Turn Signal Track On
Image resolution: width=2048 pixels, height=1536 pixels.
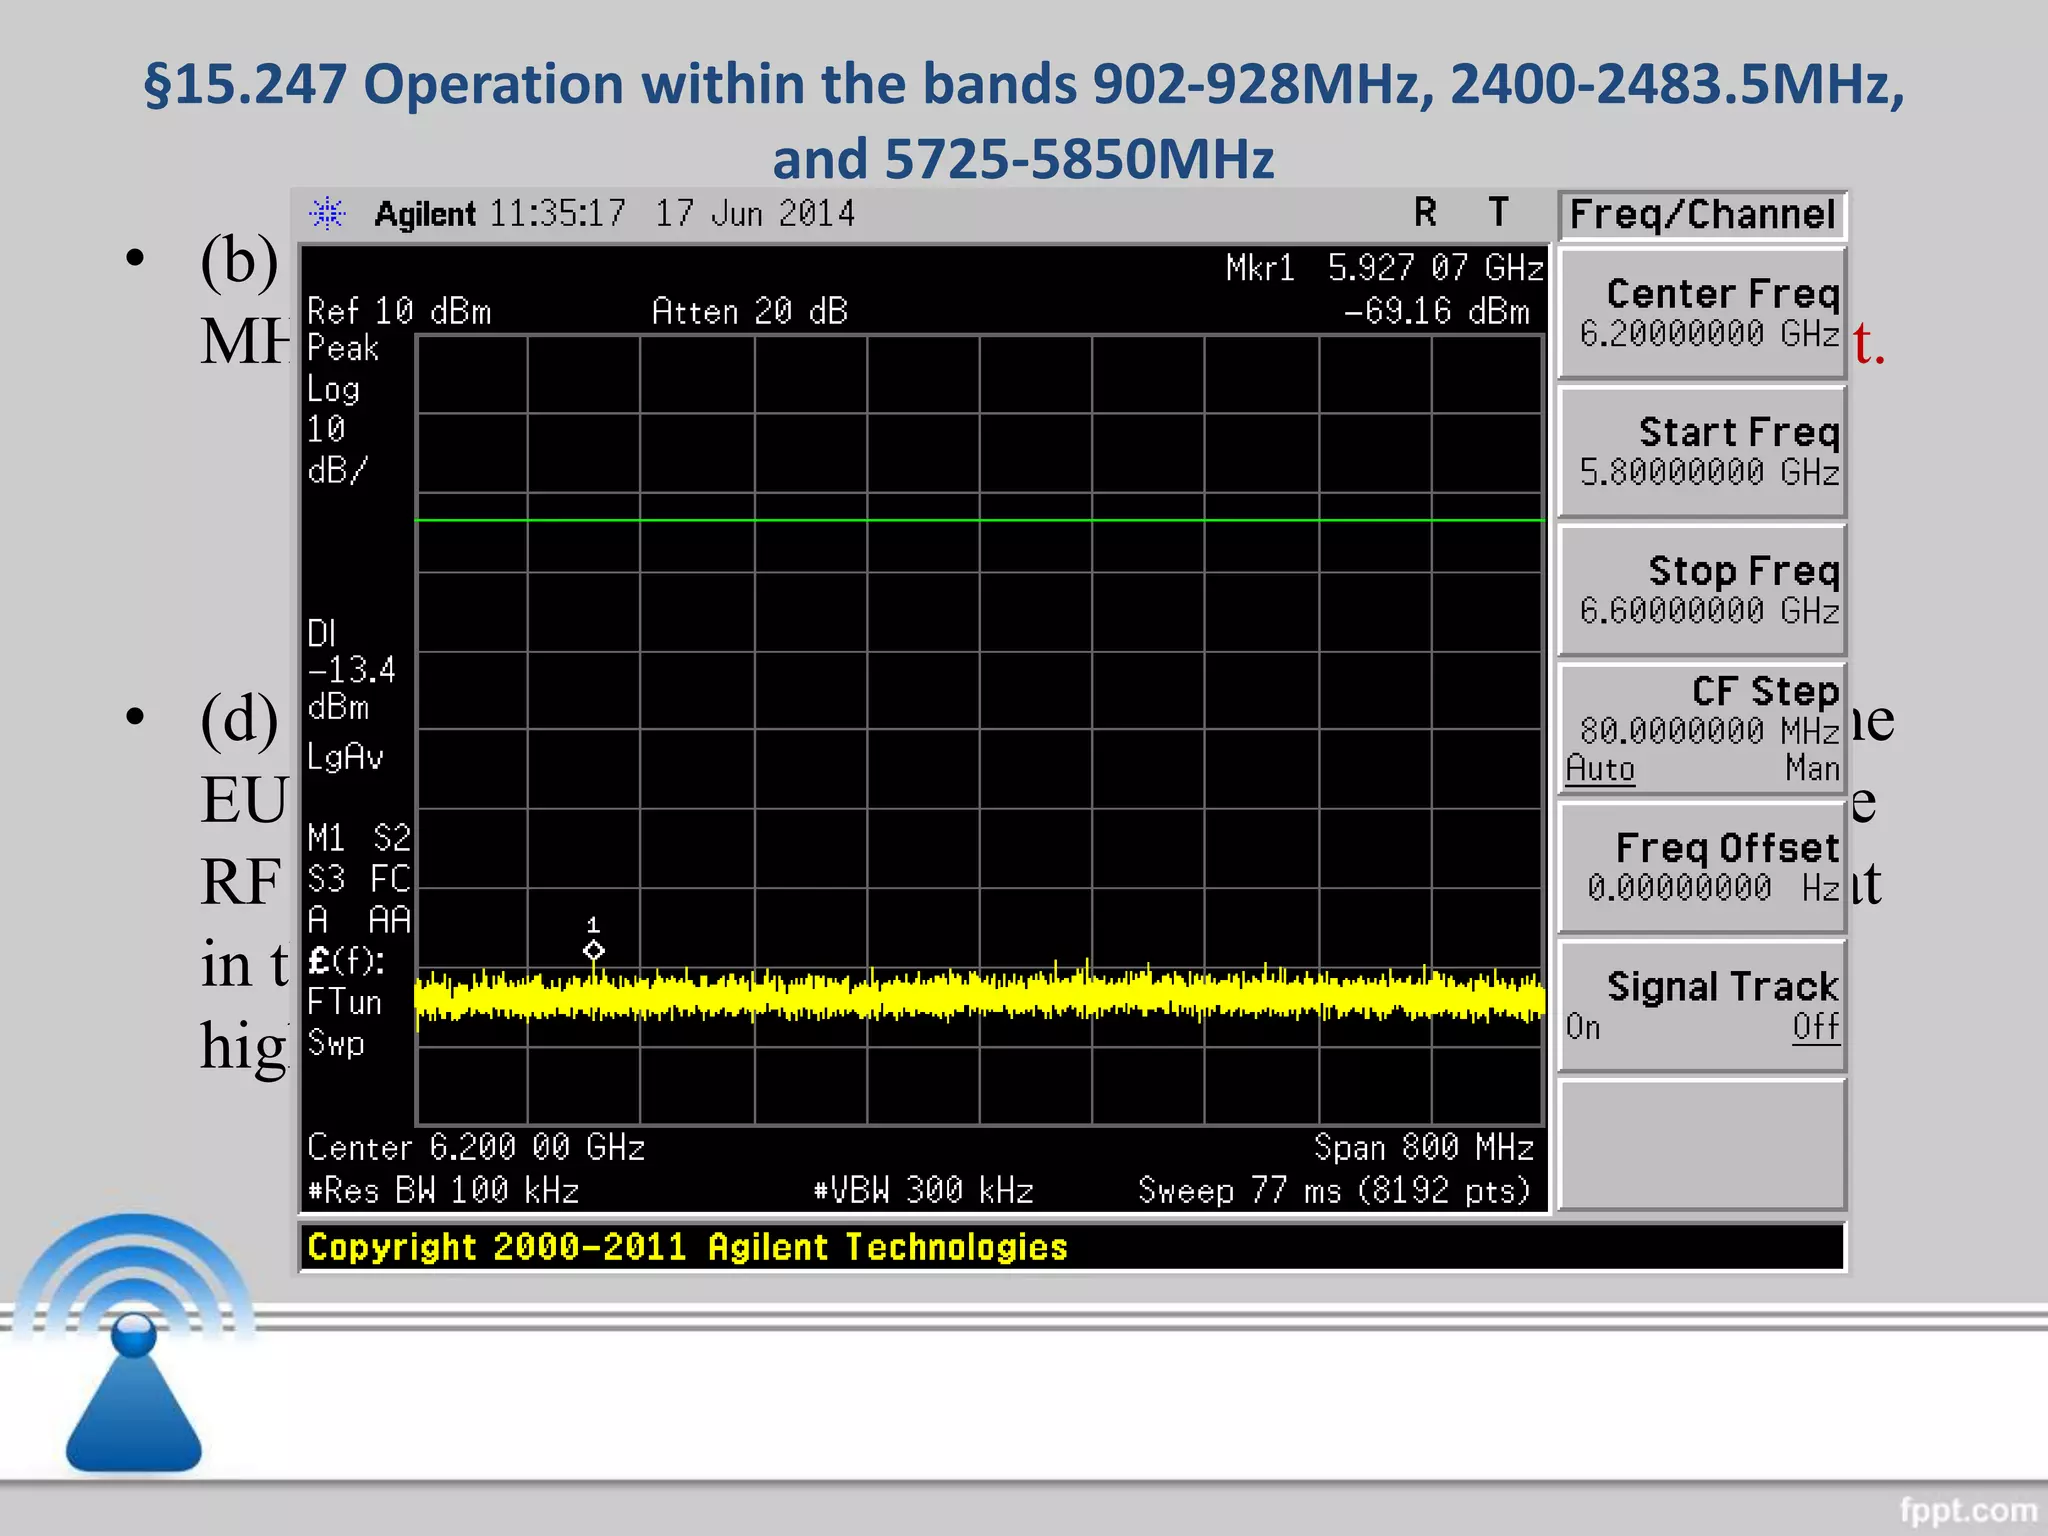[x=1583, y=1027]
